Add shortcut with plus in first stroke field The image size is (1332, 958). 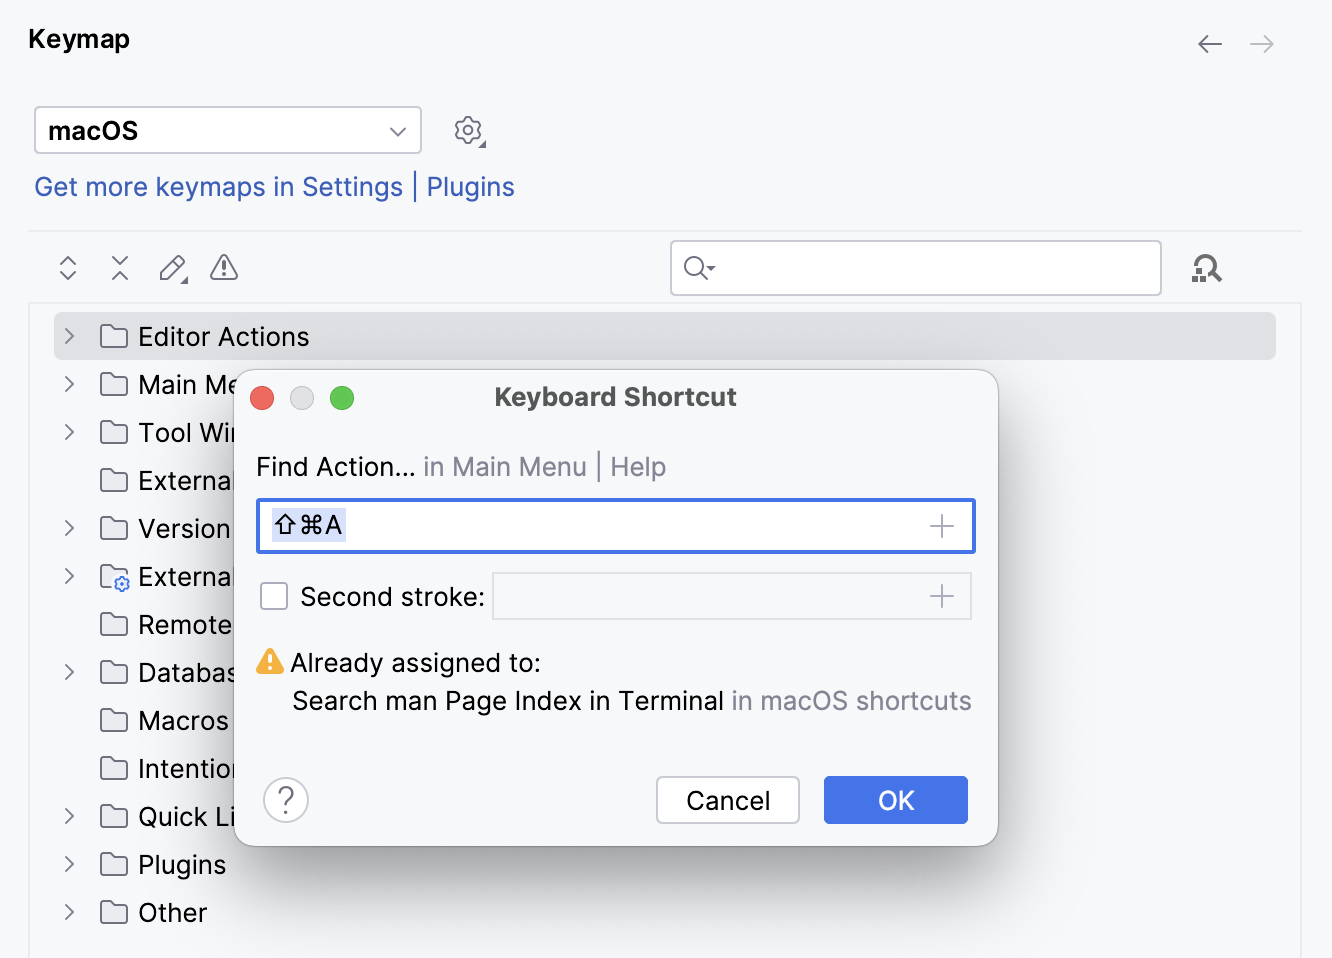tap(941, 526)
